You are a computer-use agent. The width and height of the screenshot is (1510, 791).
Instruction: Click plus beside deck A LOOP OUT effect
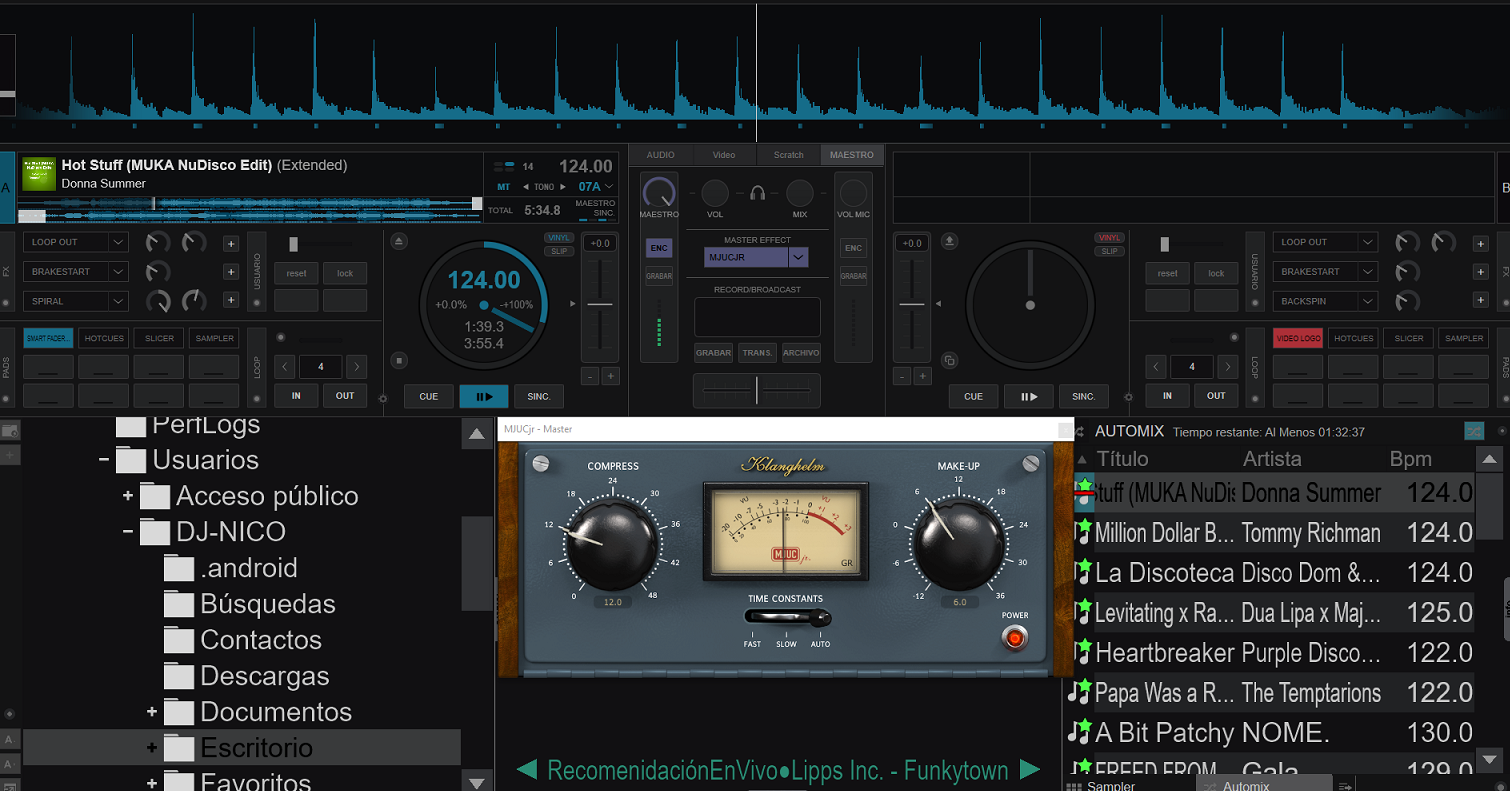(x=231, y=243)
